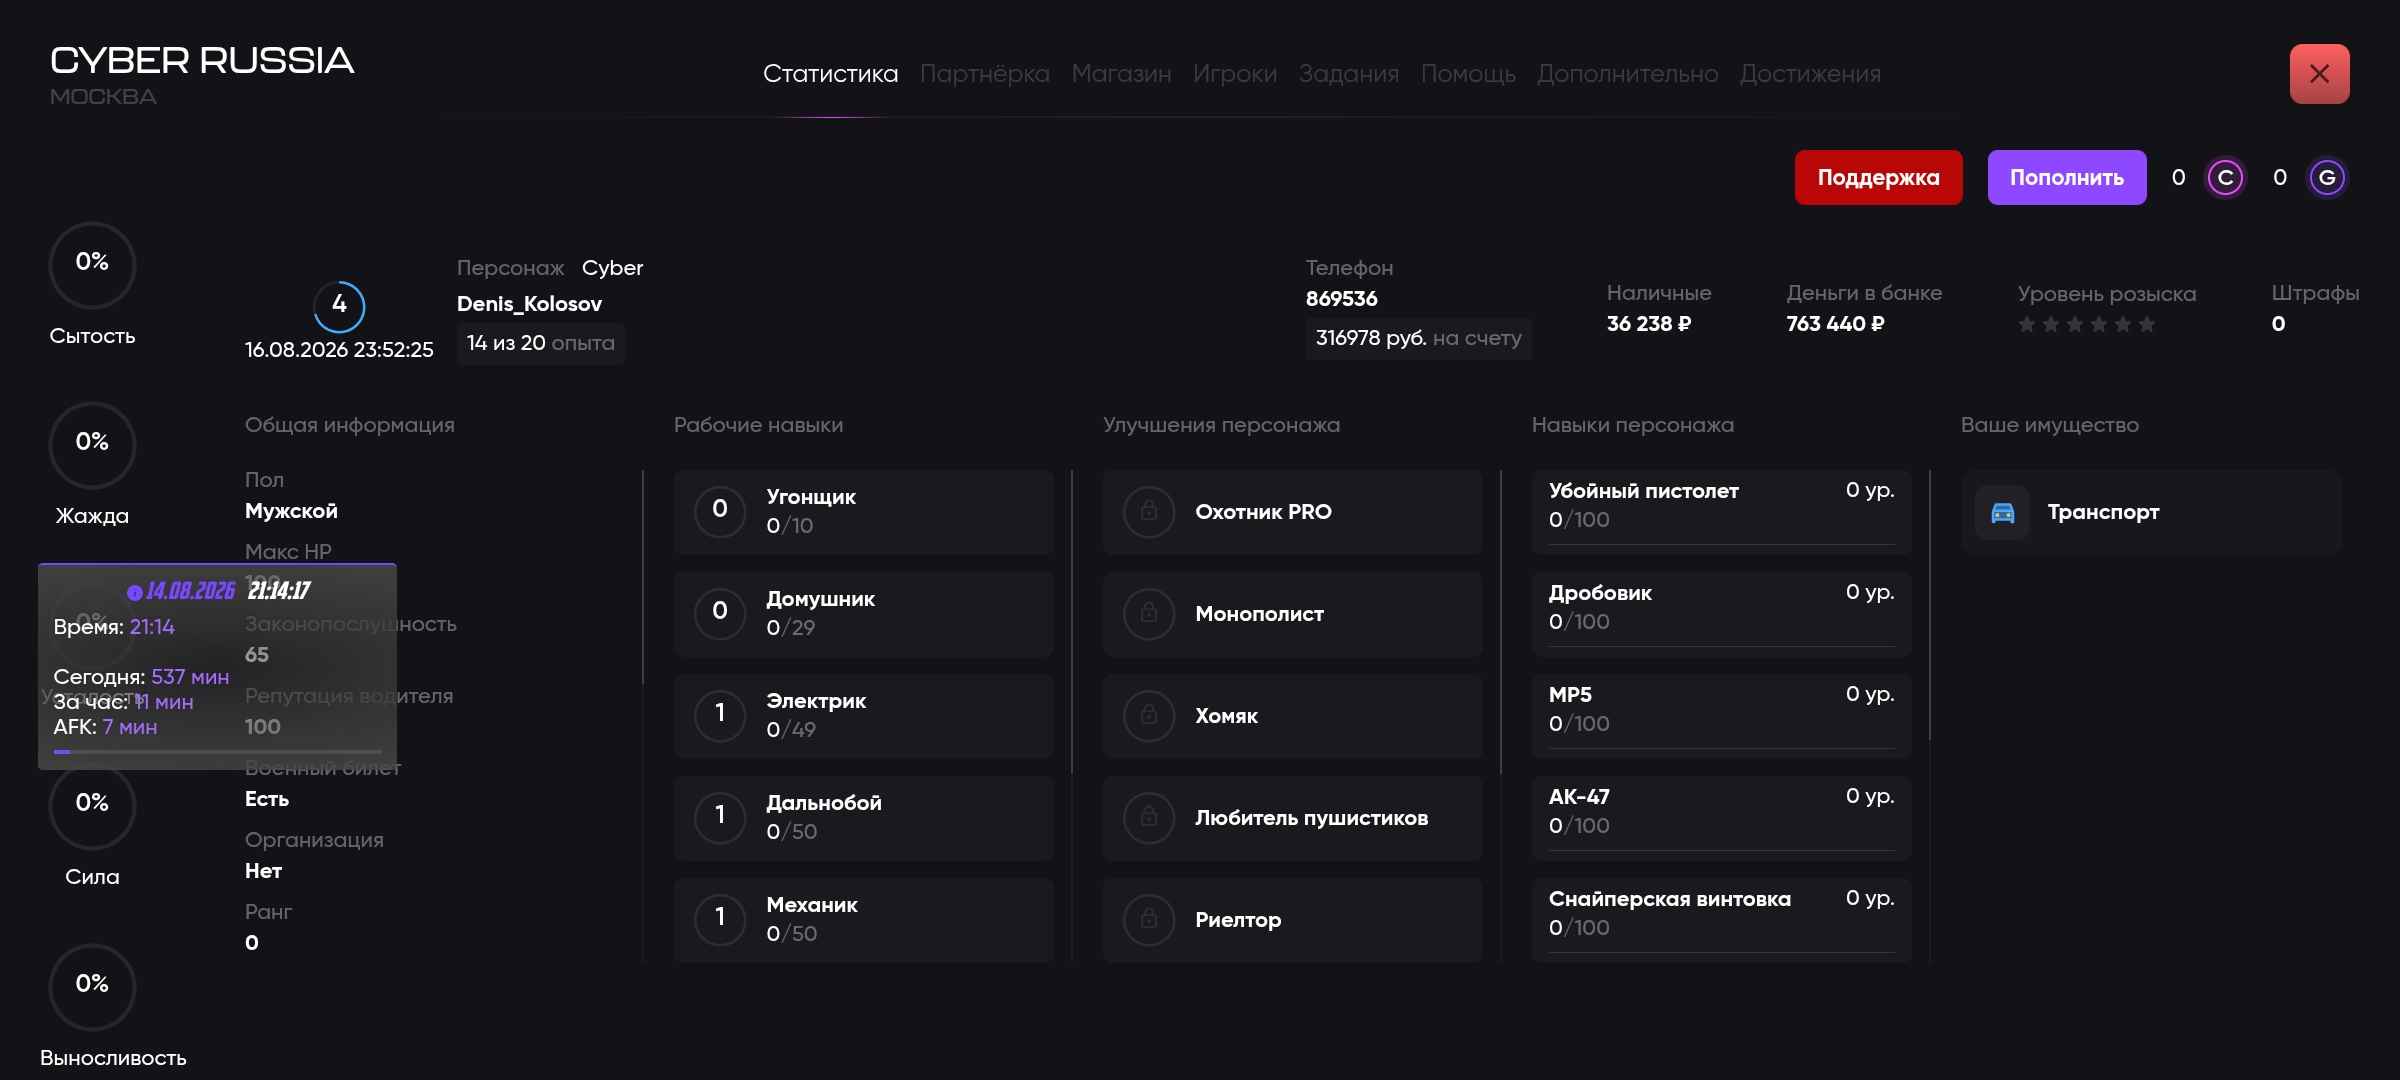This screenshot has height=1080, width=2400.
Task: Select the Хомяк upgrade
Action: tap(1292, 716)
